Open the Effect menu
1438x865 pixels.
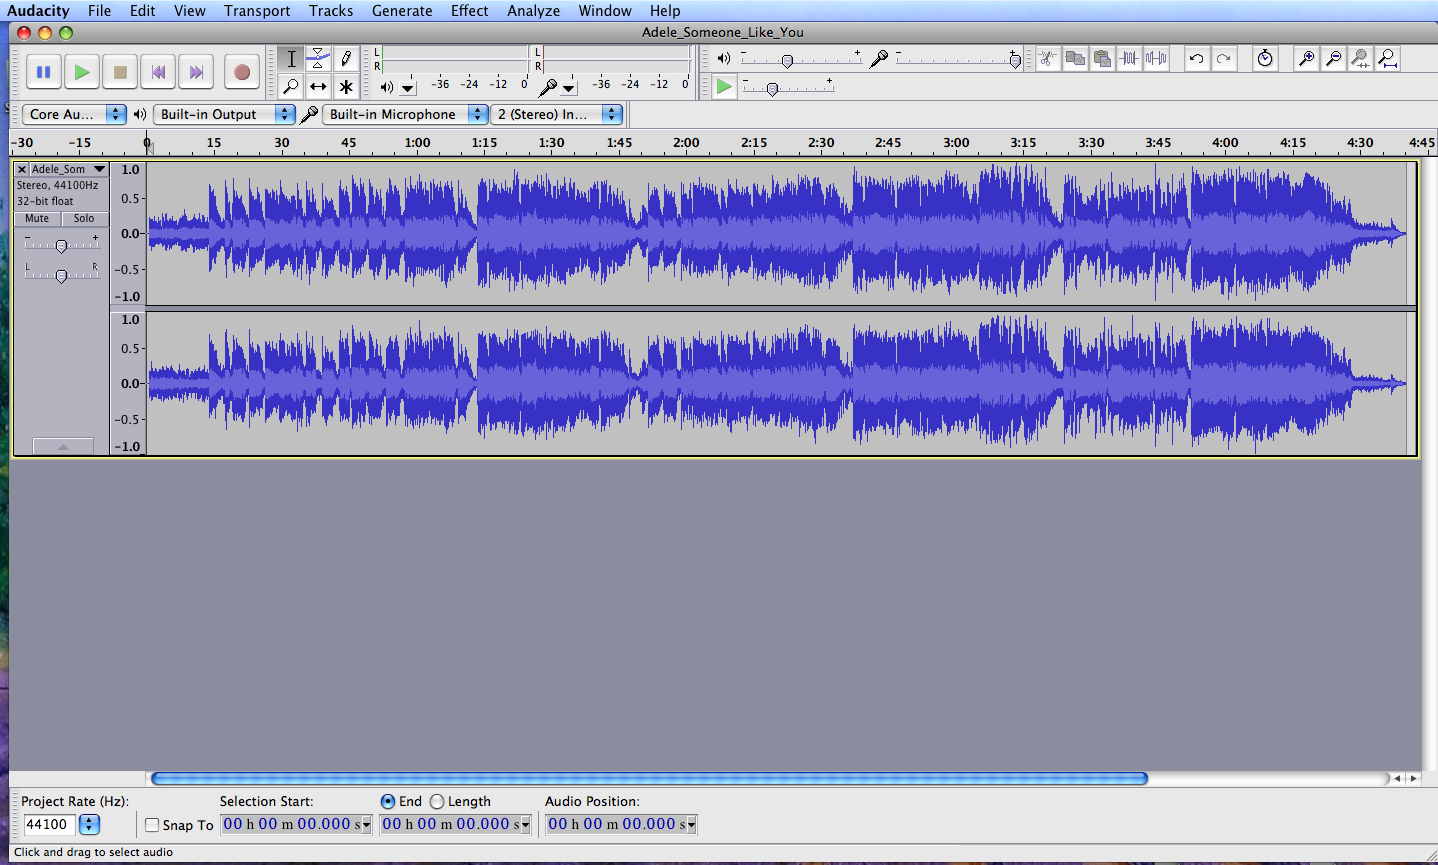469,11
